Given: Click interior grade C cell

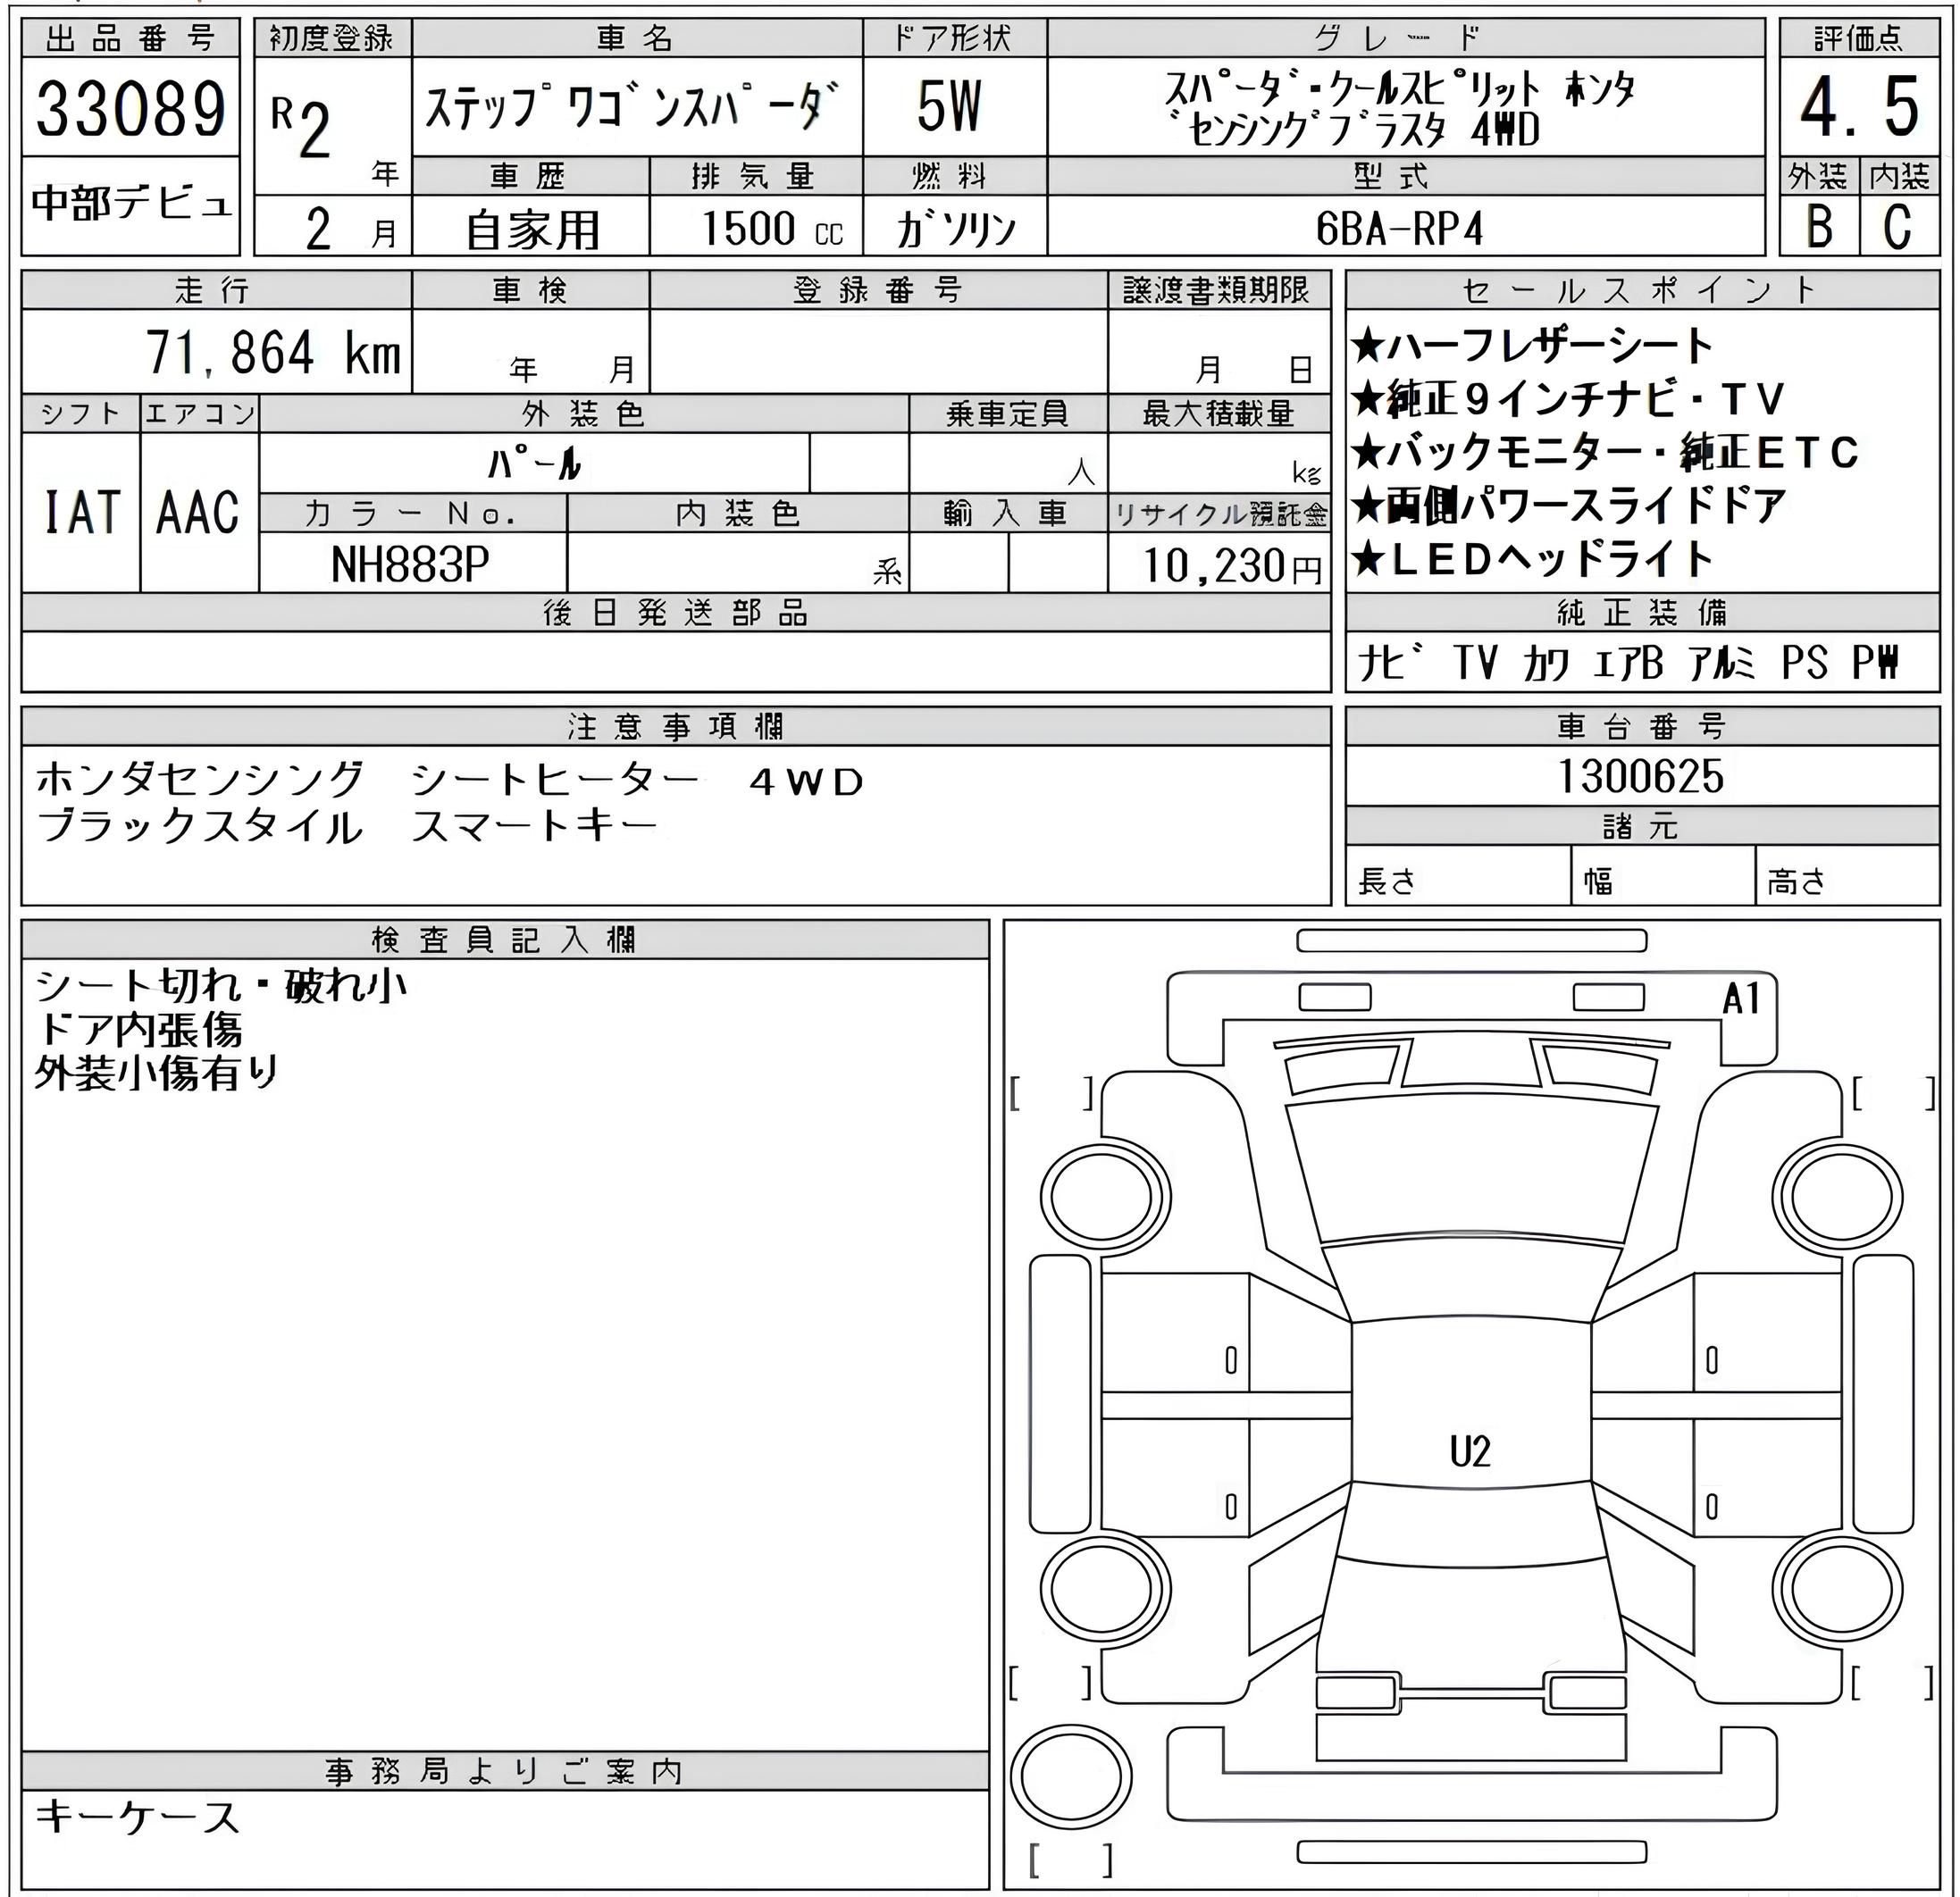Looking at the screenshot, I should tap(1897, 226).
